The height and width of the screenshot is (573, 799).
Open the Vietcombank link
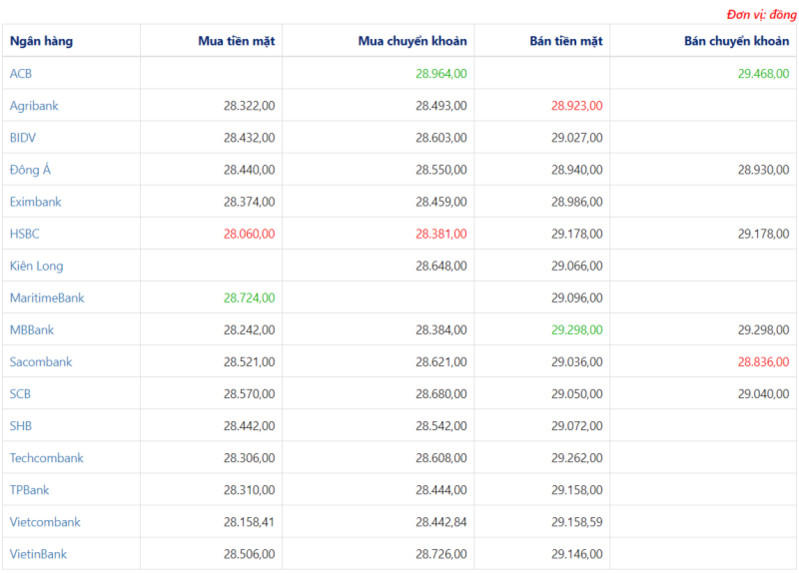coord(45,522)
